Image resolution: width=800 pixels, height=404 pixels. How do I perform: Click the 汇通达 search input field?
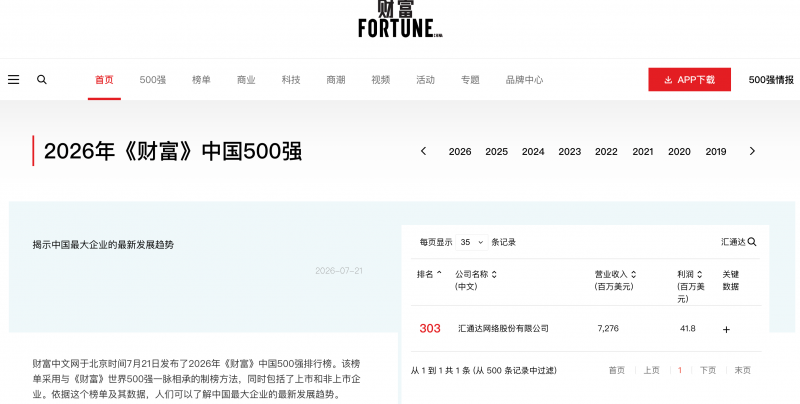coord(733,242)
